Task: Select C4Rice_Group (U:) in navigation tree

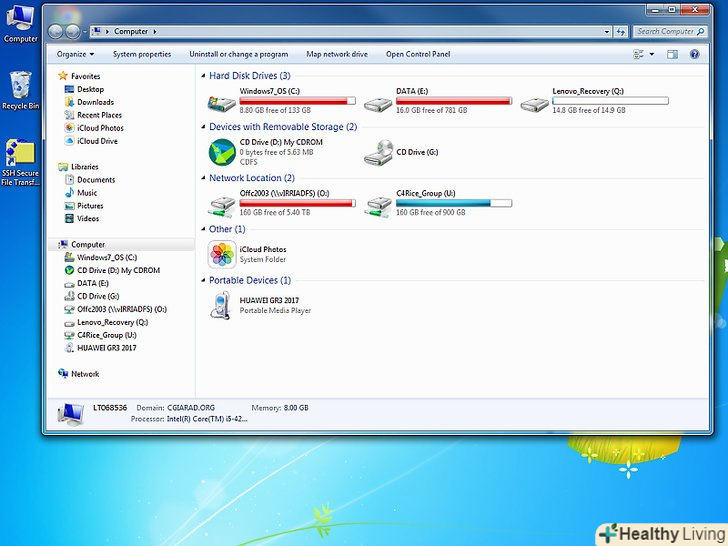Action: (106, 335)
